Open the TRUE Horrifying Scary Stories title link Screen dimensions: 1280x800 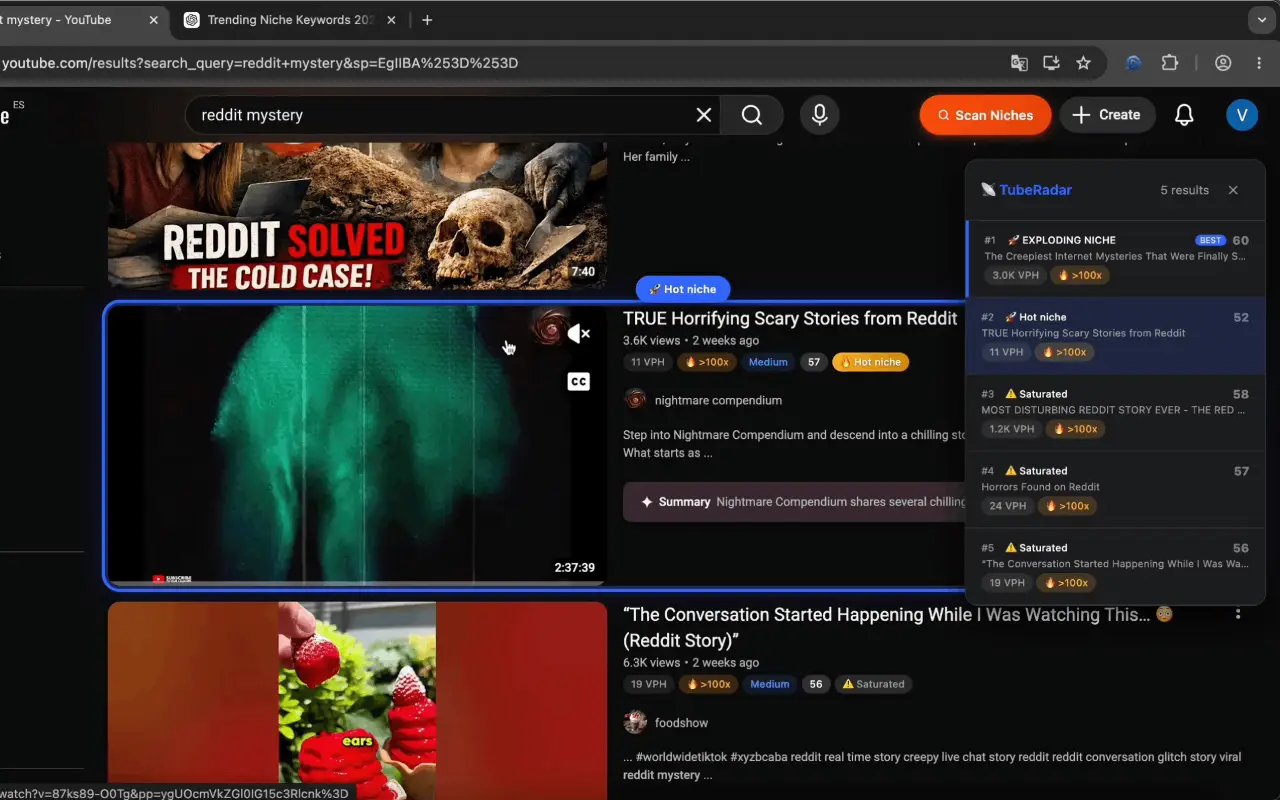(790, 318)
